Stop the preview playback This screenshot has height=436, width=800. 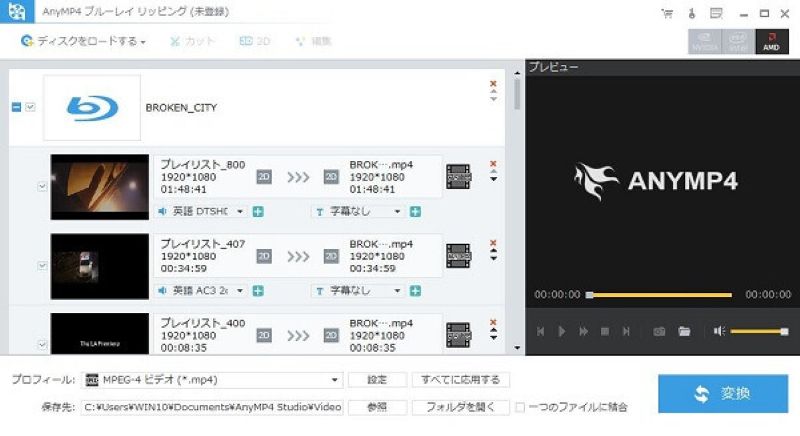(605, 331)
